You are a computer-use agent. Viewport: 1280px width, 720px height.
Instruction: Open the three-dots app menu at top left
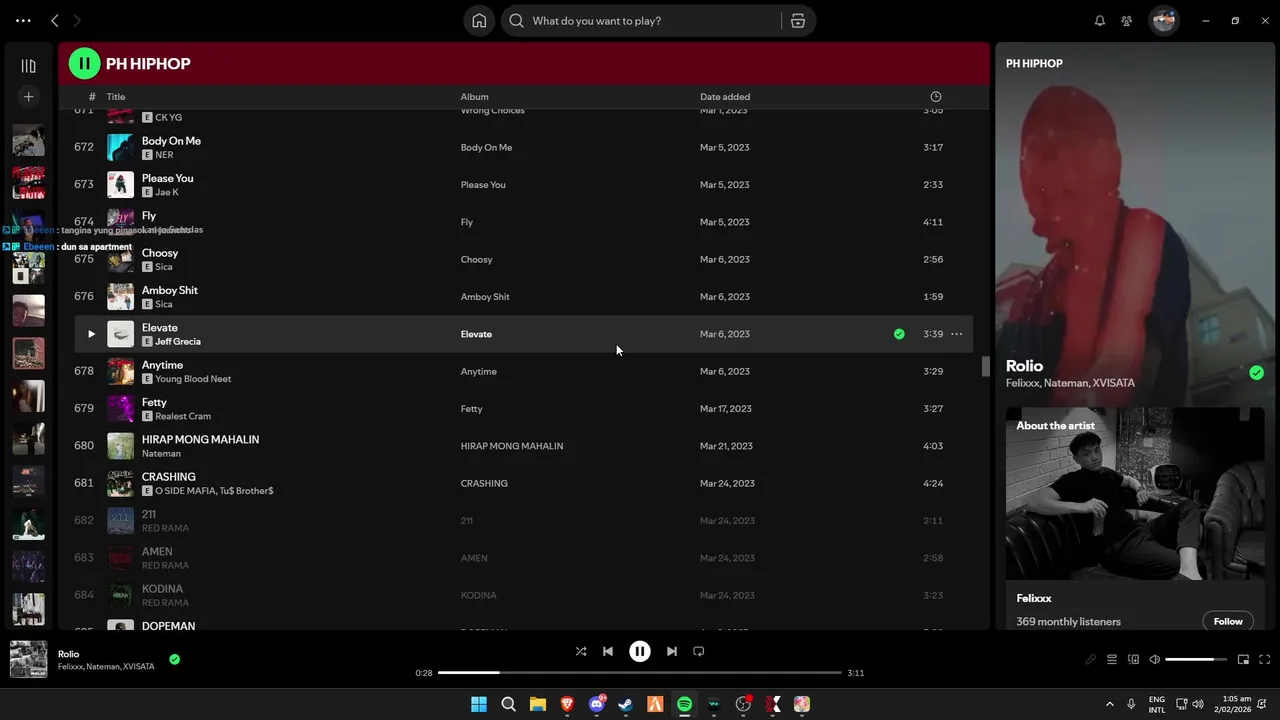(x=23, y=20)
